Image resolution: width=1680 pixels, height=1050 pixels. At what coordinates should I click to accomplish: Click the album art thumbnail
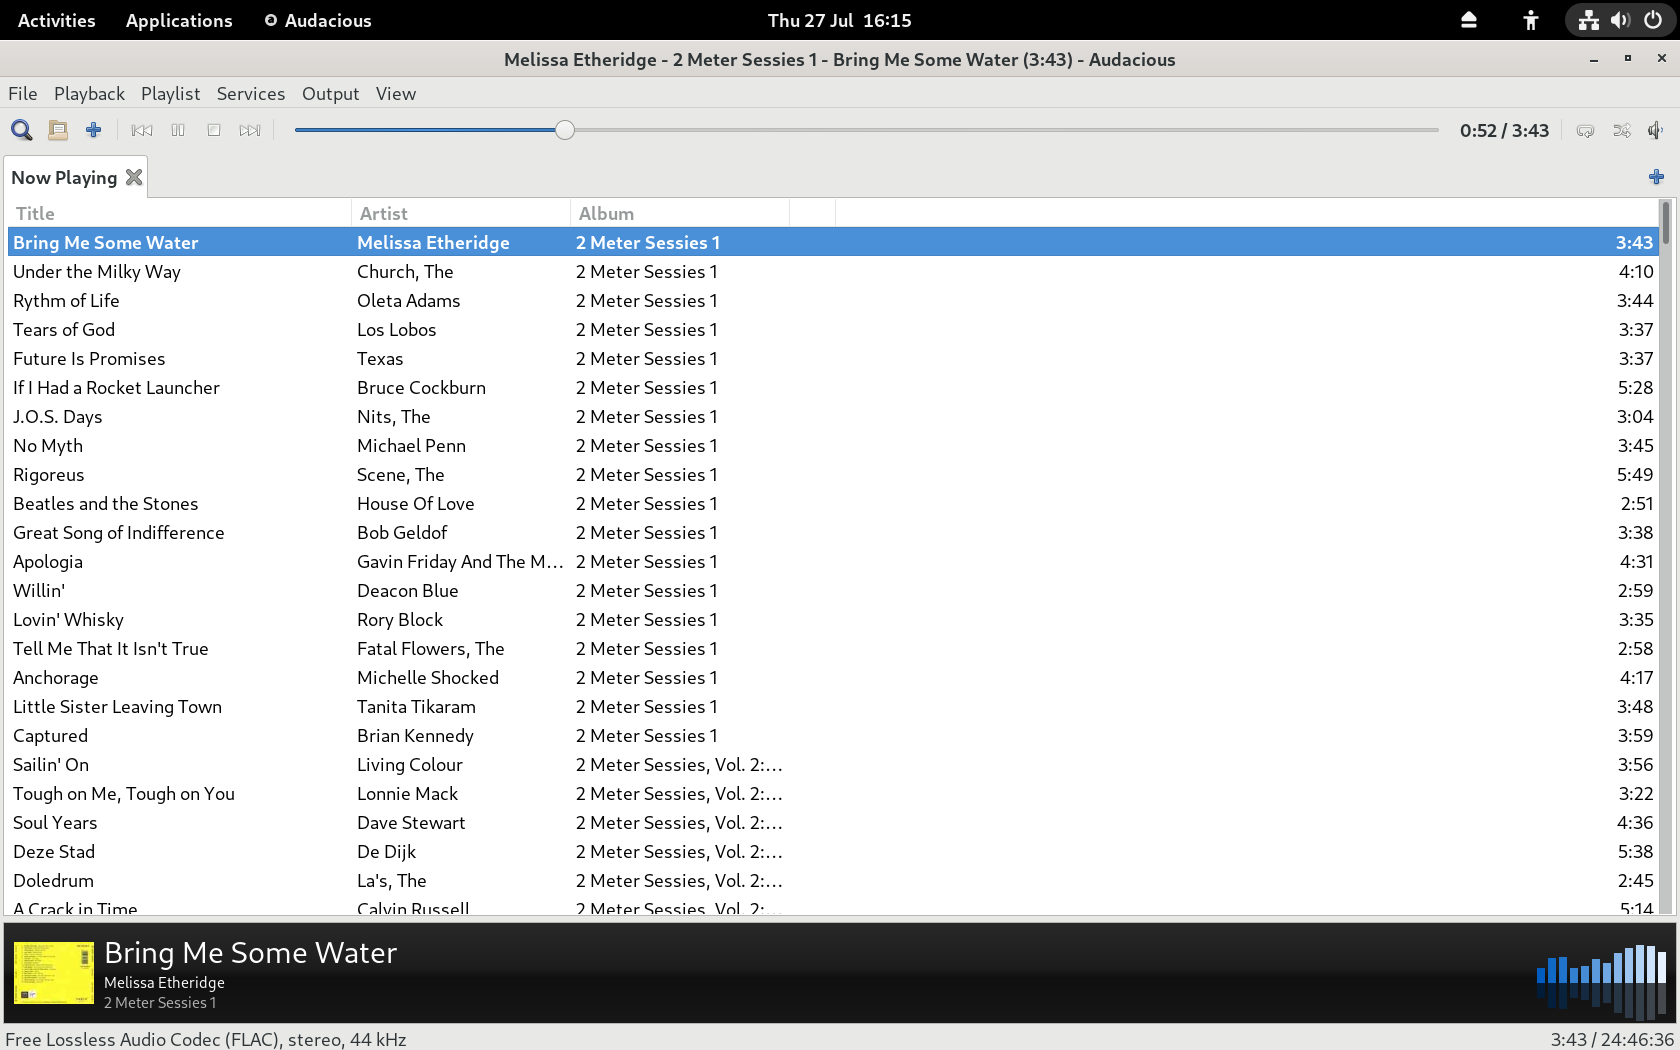point(54,972)
